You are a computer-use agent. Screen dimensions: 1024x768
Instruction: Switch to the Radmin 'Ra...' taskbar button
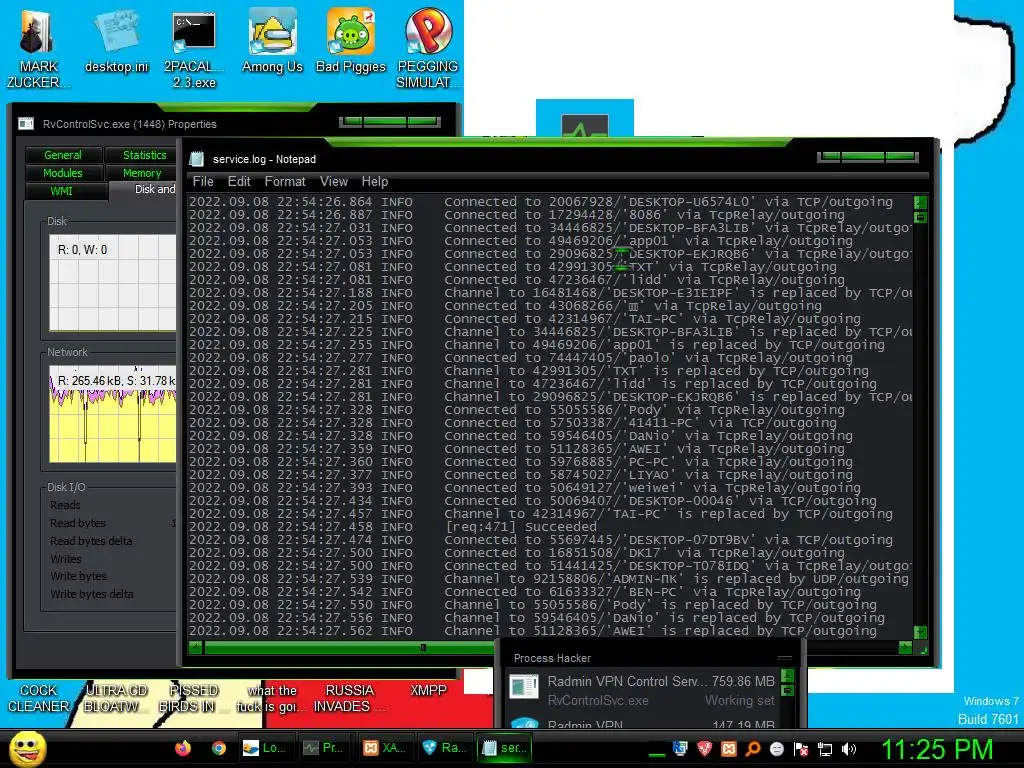444,748
